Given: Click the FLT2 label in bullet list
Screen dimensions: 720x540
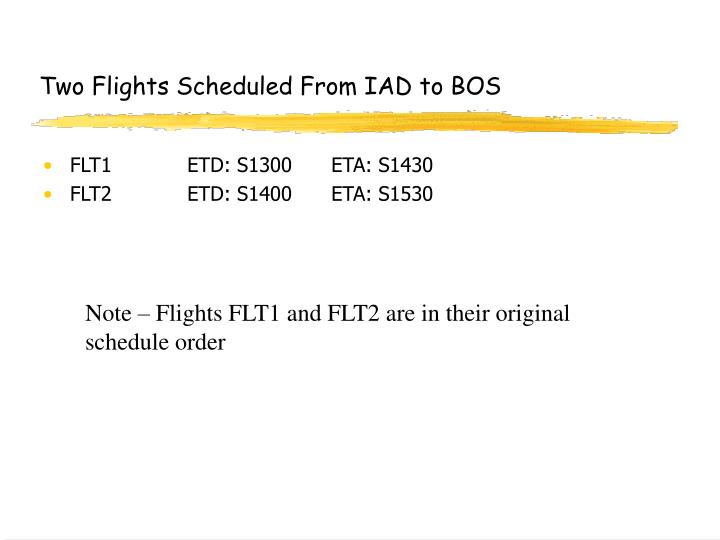Looking at the screenshot, I should [90, 194].
